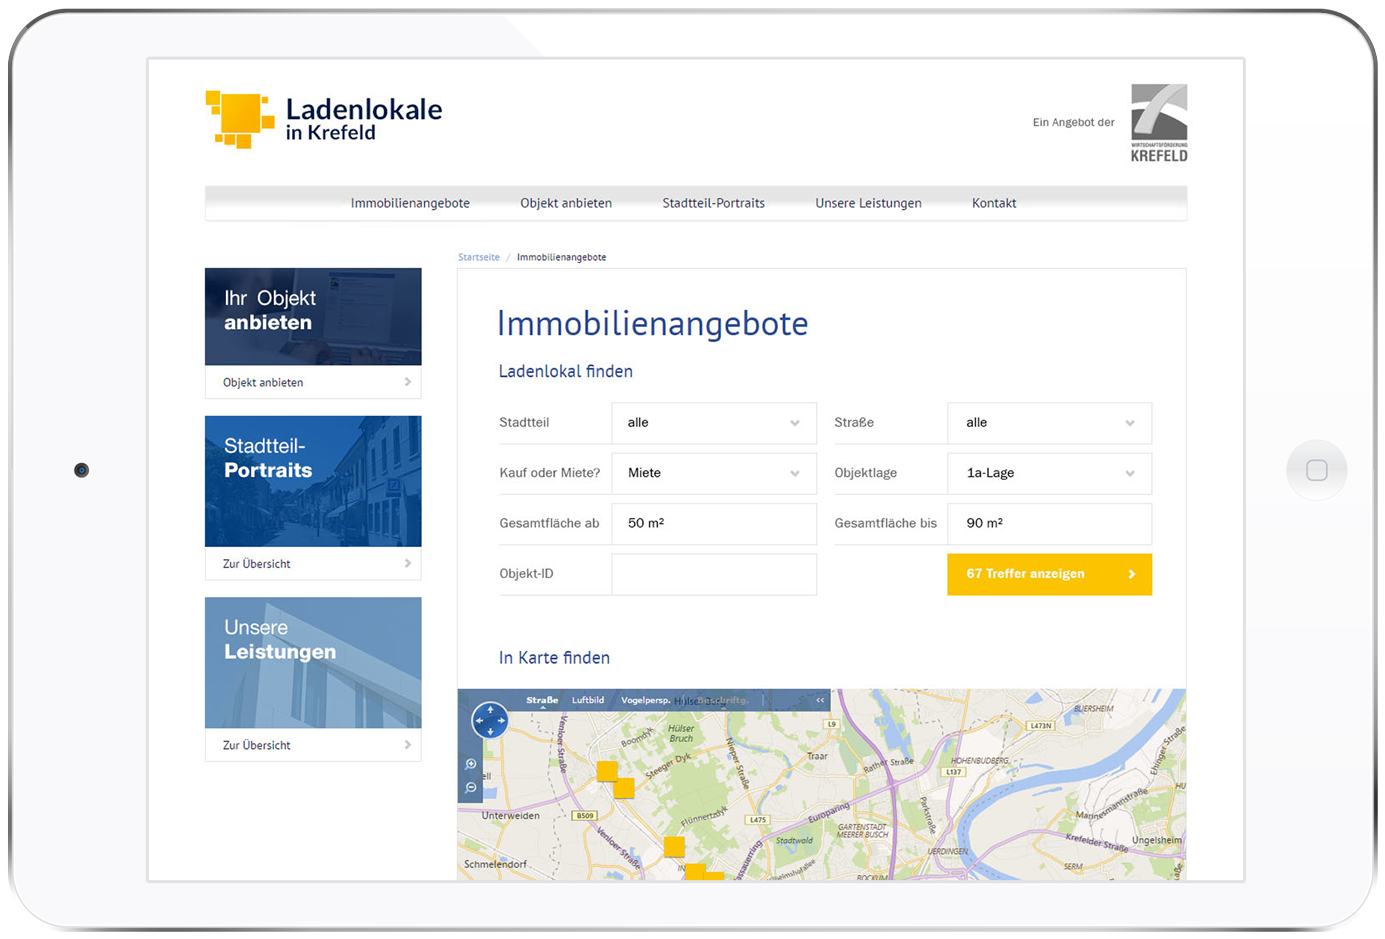This screenshot has height=939, width=1385.
Task: Switch map to Straße view
Action: click(542, 700)
